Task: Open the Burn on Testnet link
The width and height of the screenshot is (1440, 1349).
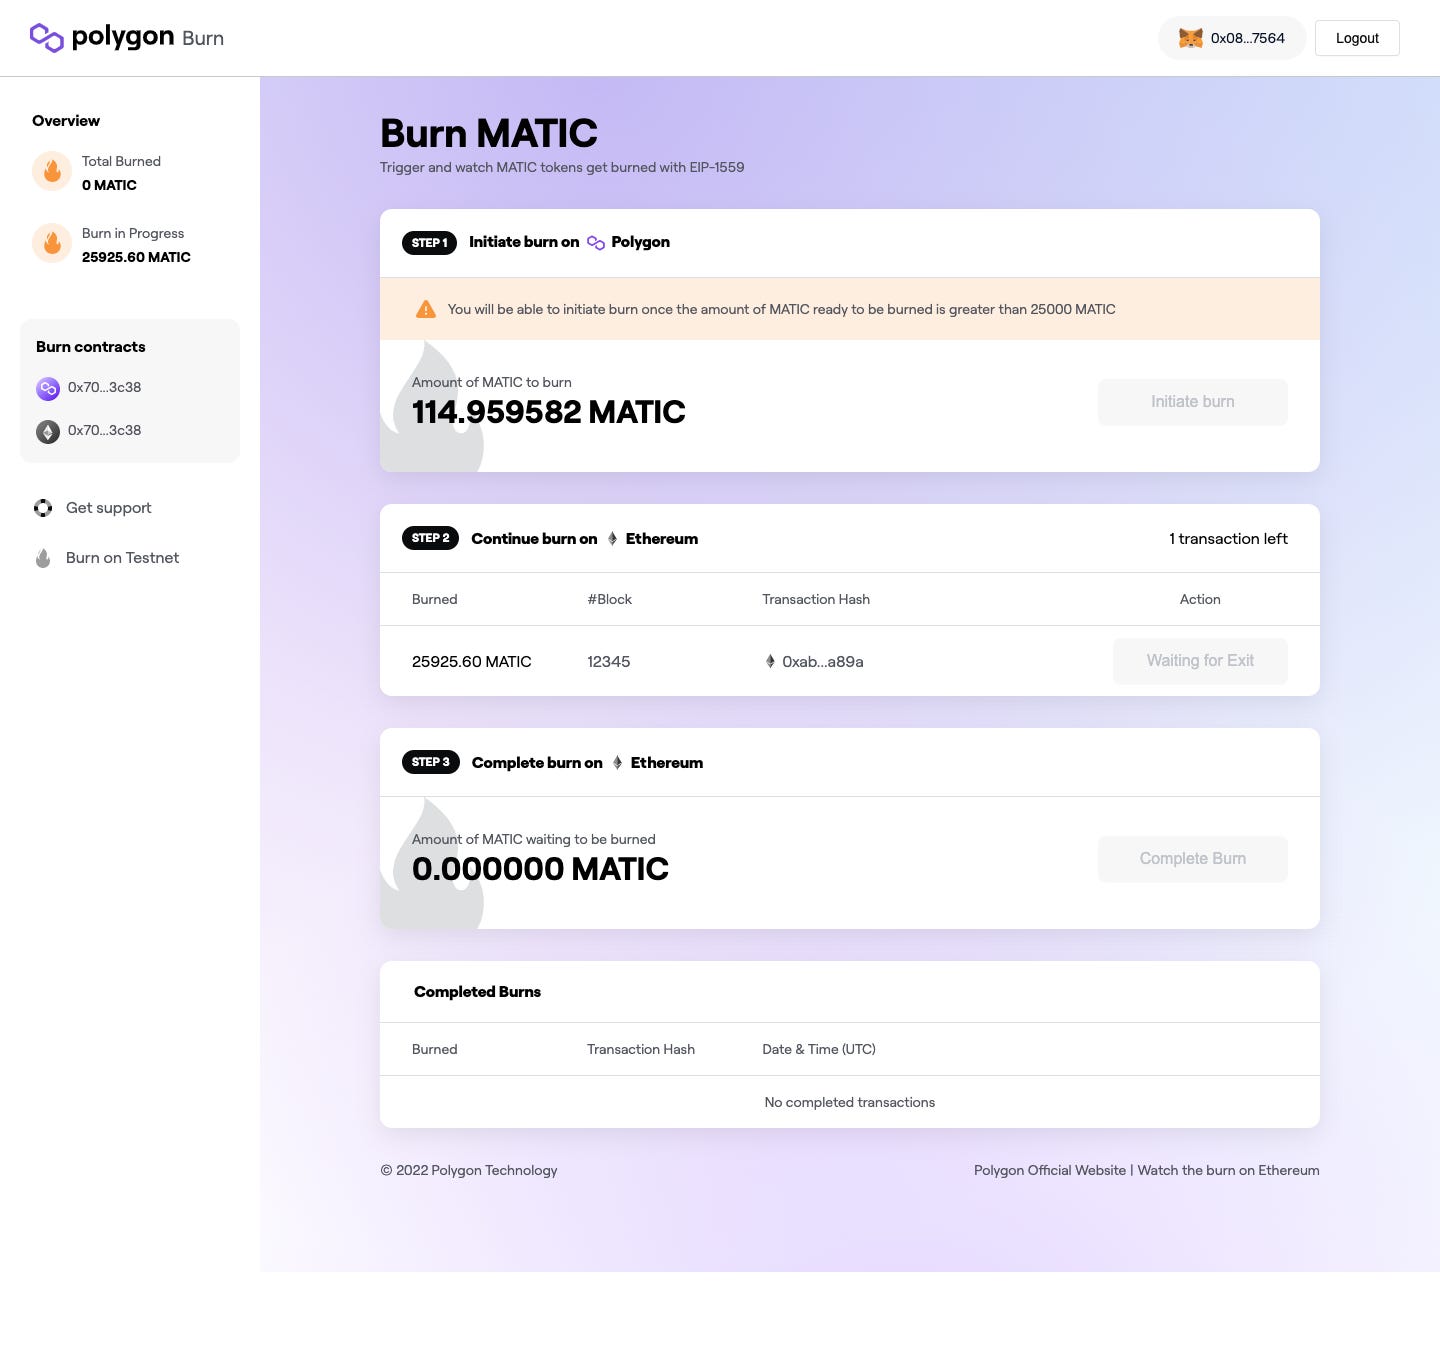Action: point(122,558)
